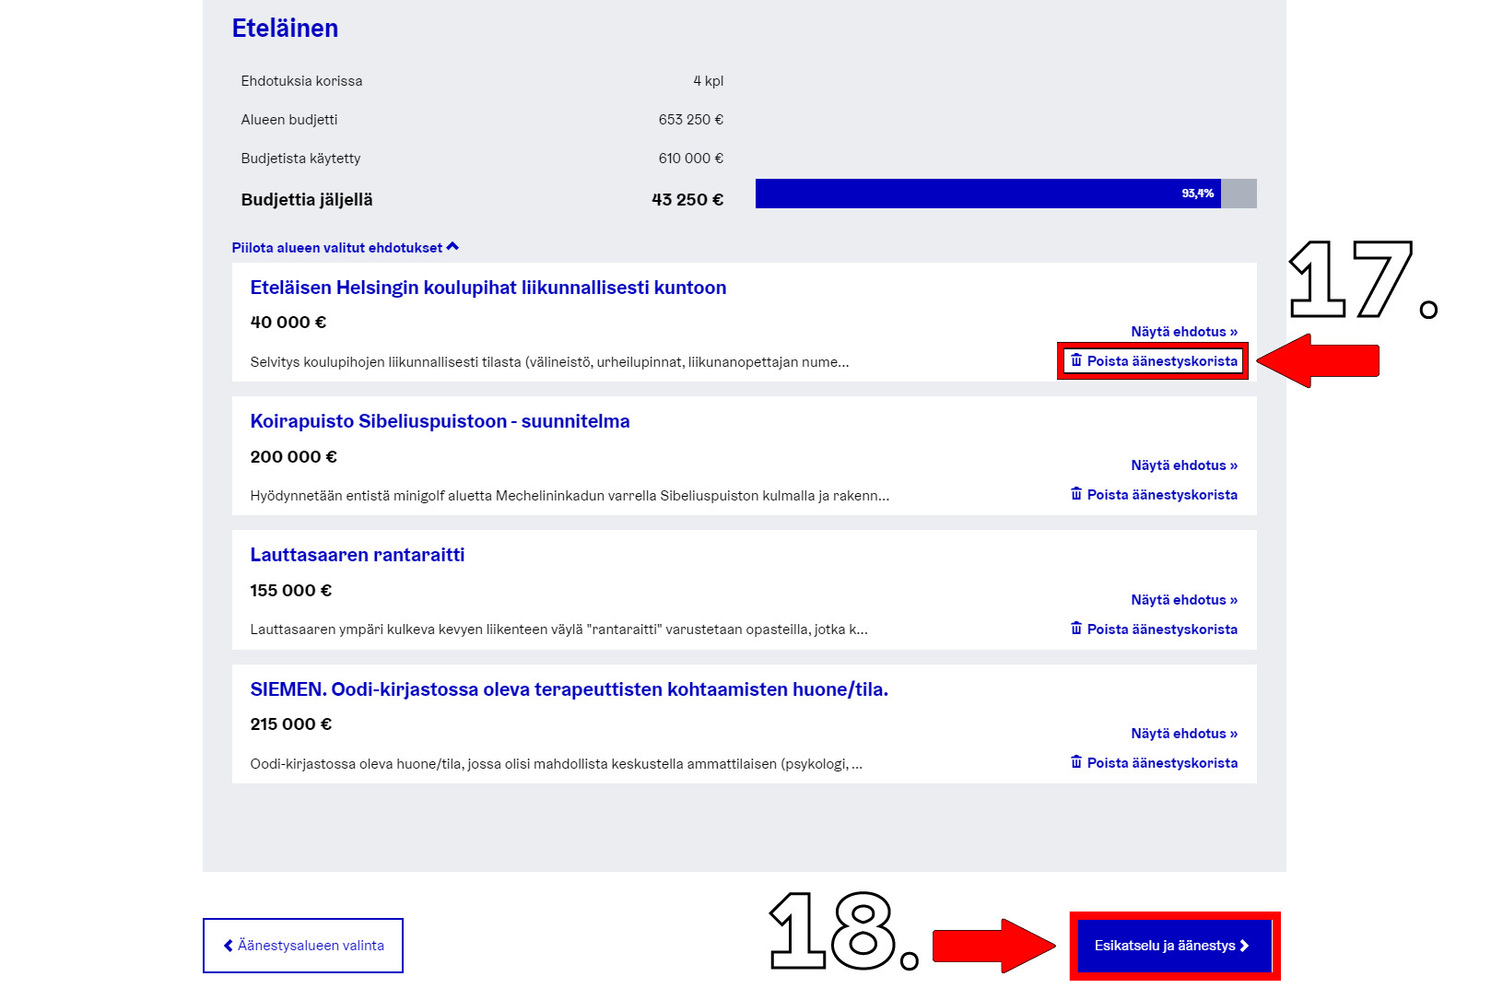Image resolution: width=1503 pixels, height=1000 pixels.
Task: Proceed with Esikatselu ja äänestys button
Action: click(x=1173, y=946)
